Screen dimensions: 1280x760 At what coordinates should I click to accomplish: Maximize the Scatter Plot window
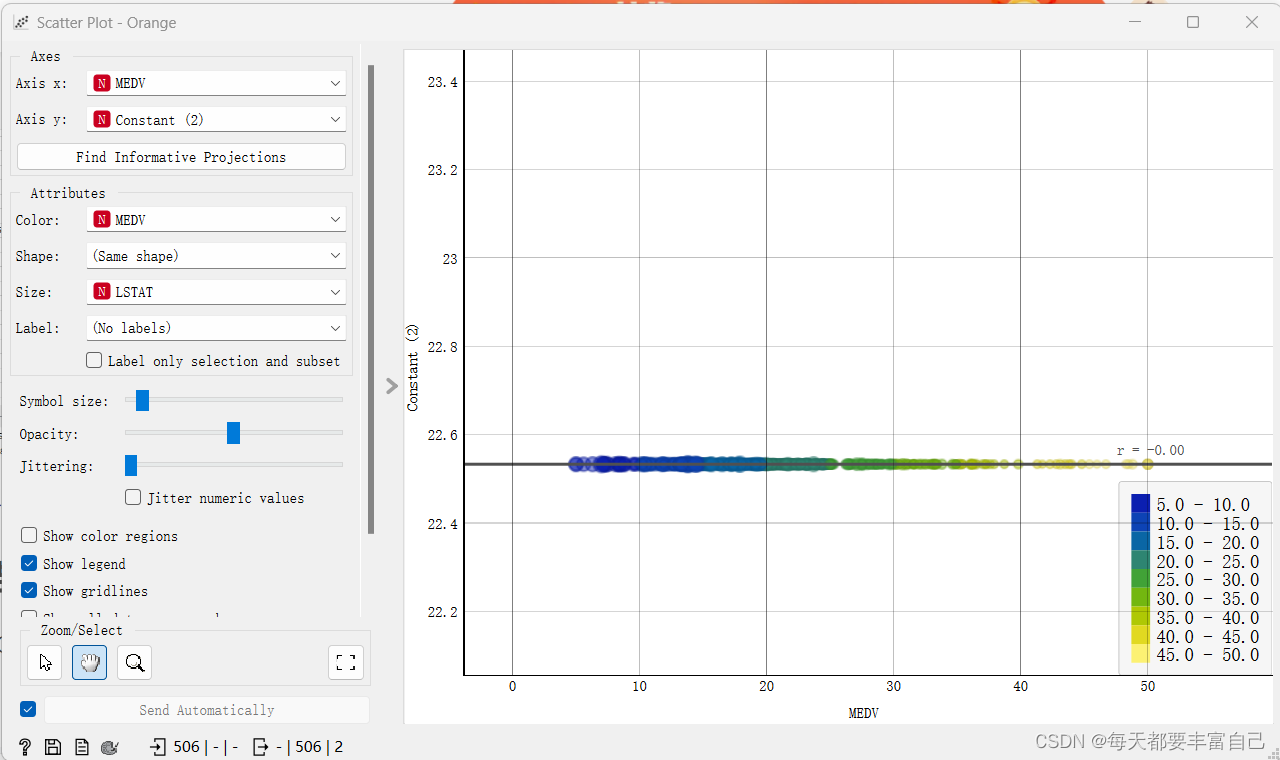(1193, 22)
